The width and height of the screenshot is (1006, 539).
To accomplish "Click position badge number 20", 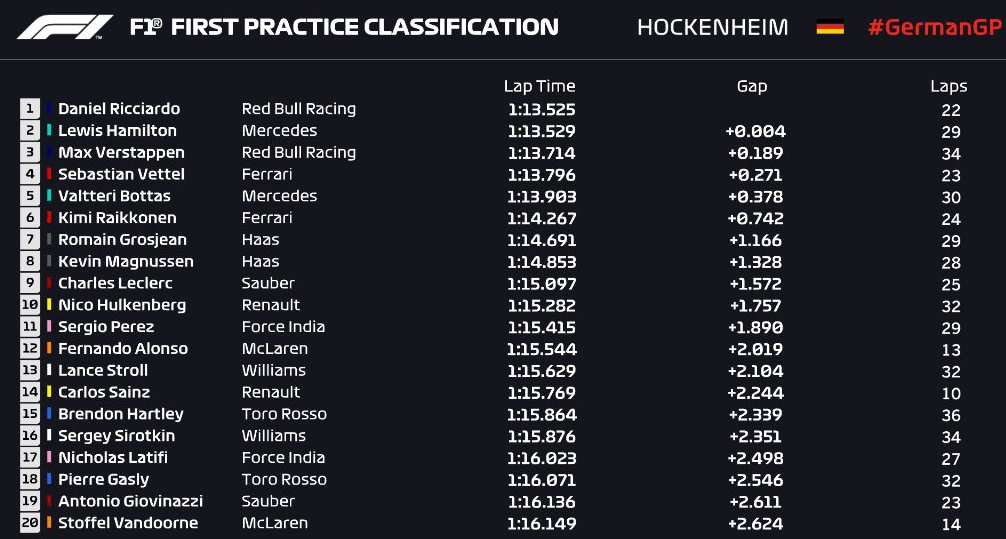I will click(x=30, y=523).
